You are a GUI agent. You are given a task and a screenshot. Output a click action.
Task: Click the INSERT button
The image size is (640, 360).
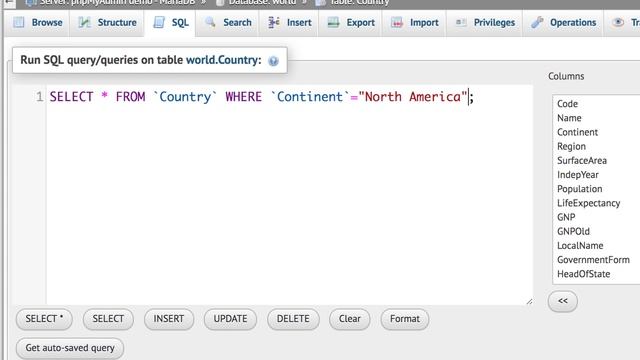pos(169,319)
